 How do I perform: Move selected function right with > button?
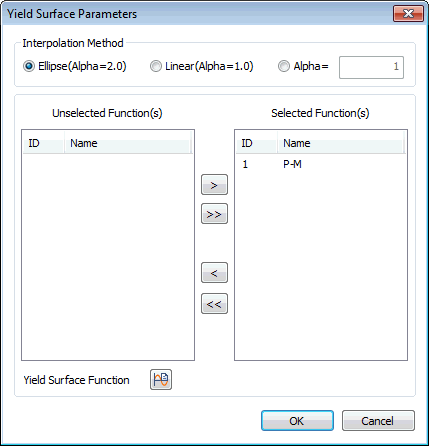[x=214, y=185]
